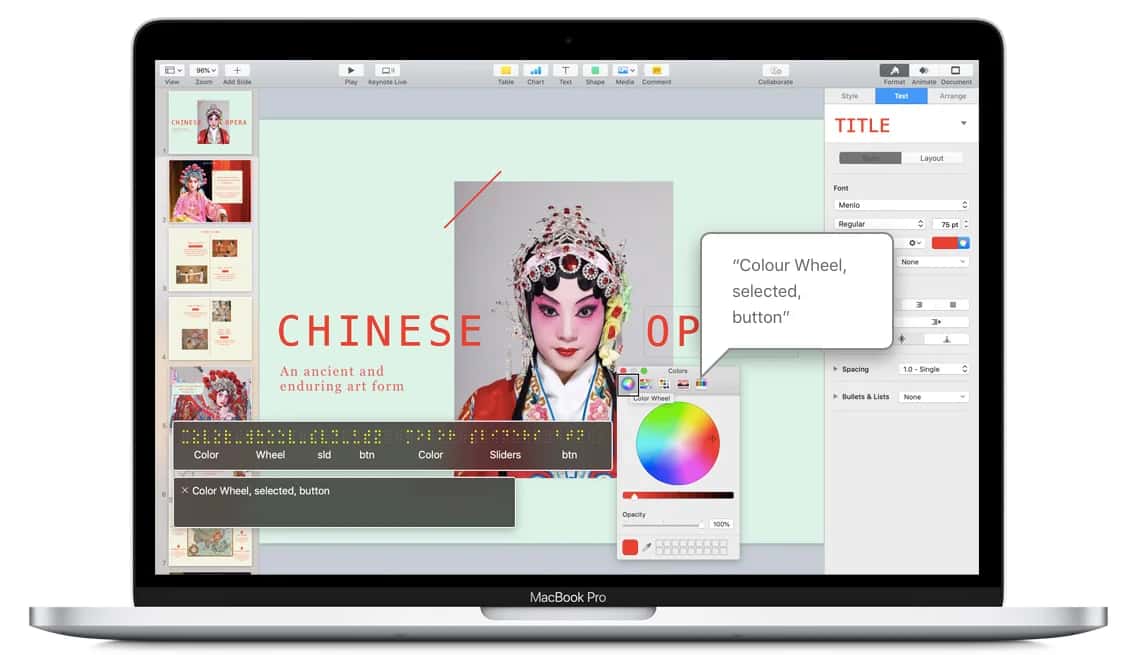Click the Add Slide plus button

236,70
